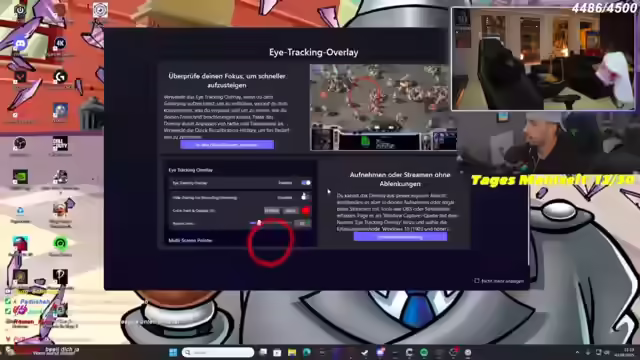Click the taskbar search box
The image size is (640, 360).
tap(218, 352)
